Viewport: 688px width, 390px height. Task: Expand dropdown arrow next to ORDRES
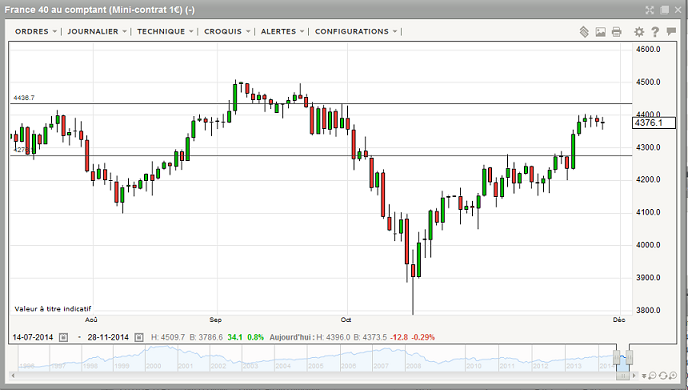tap(55, 32)
